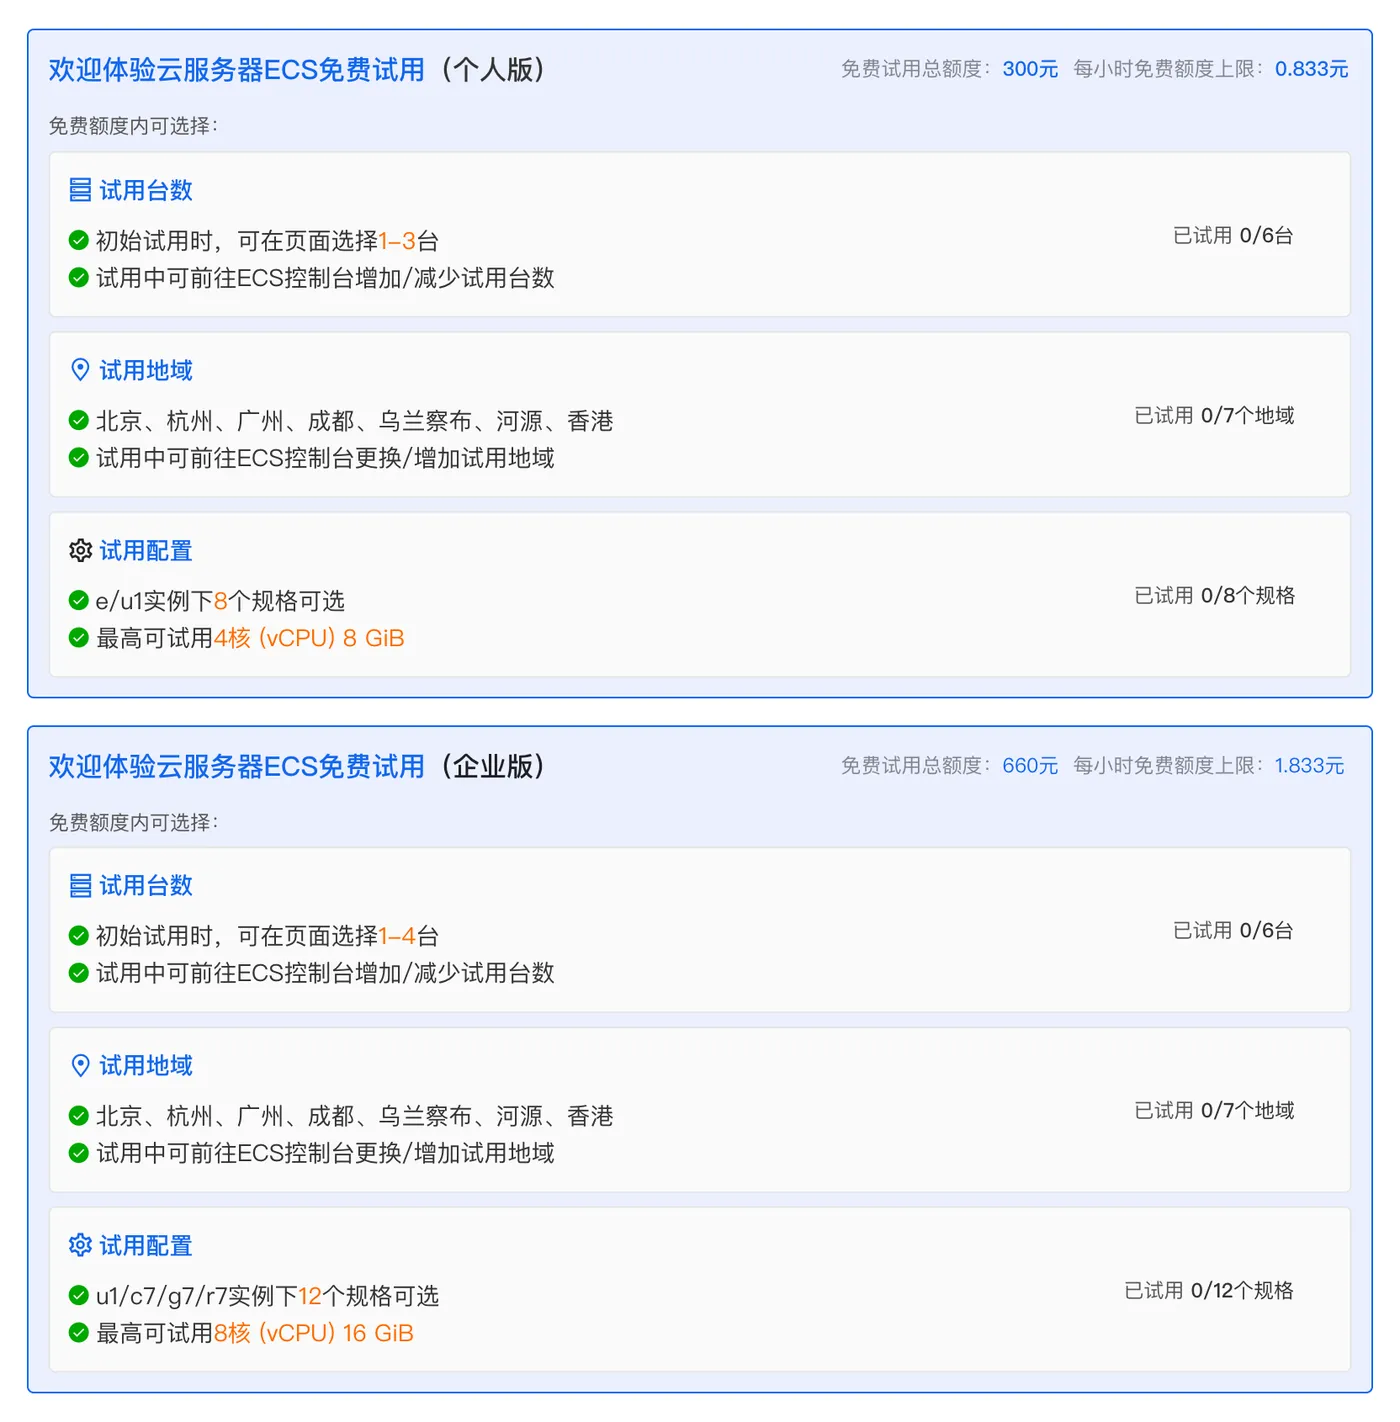Click the 已试用 0/7个地域 progress indicator

point(1214,416)
